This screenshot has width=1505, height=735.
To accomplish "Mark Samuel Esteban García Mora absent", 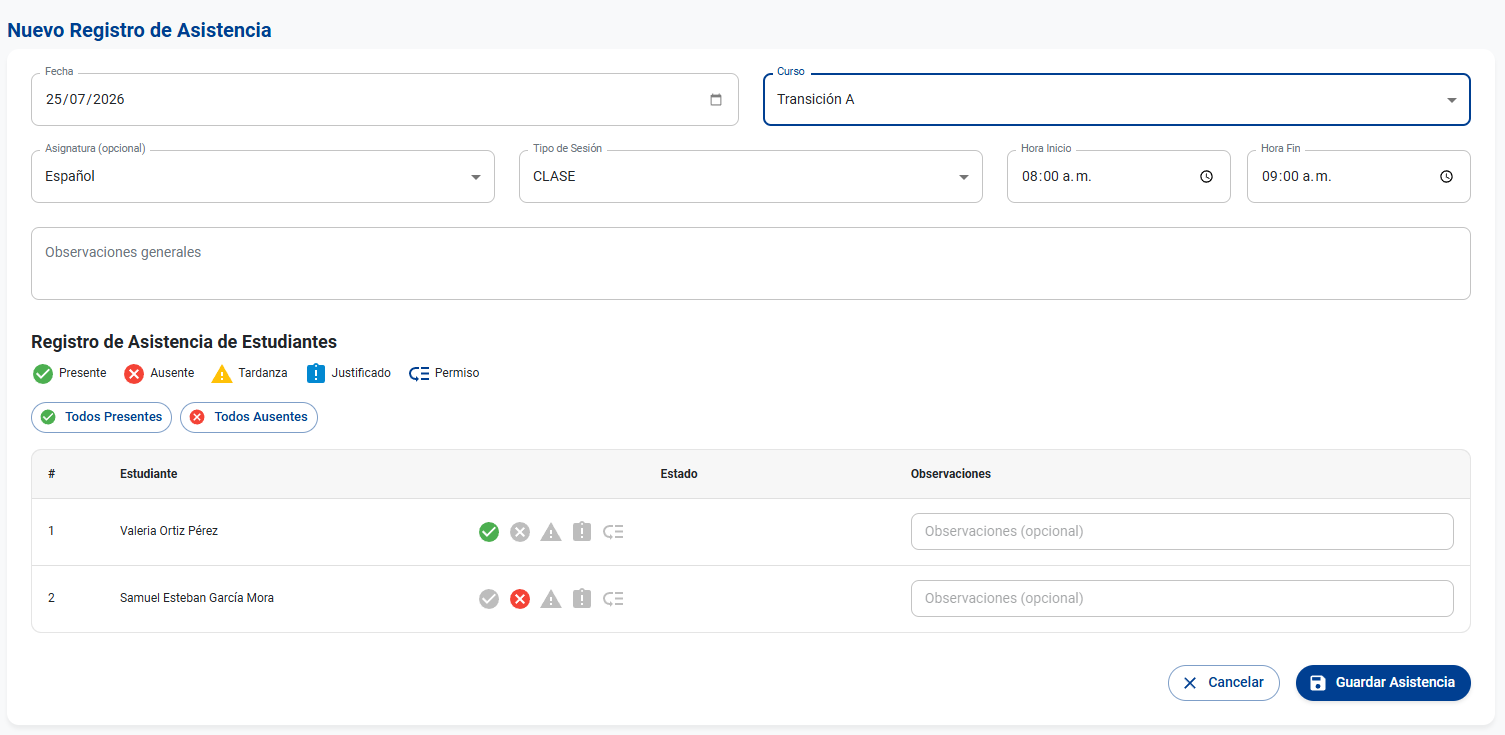I will [520, 599].
